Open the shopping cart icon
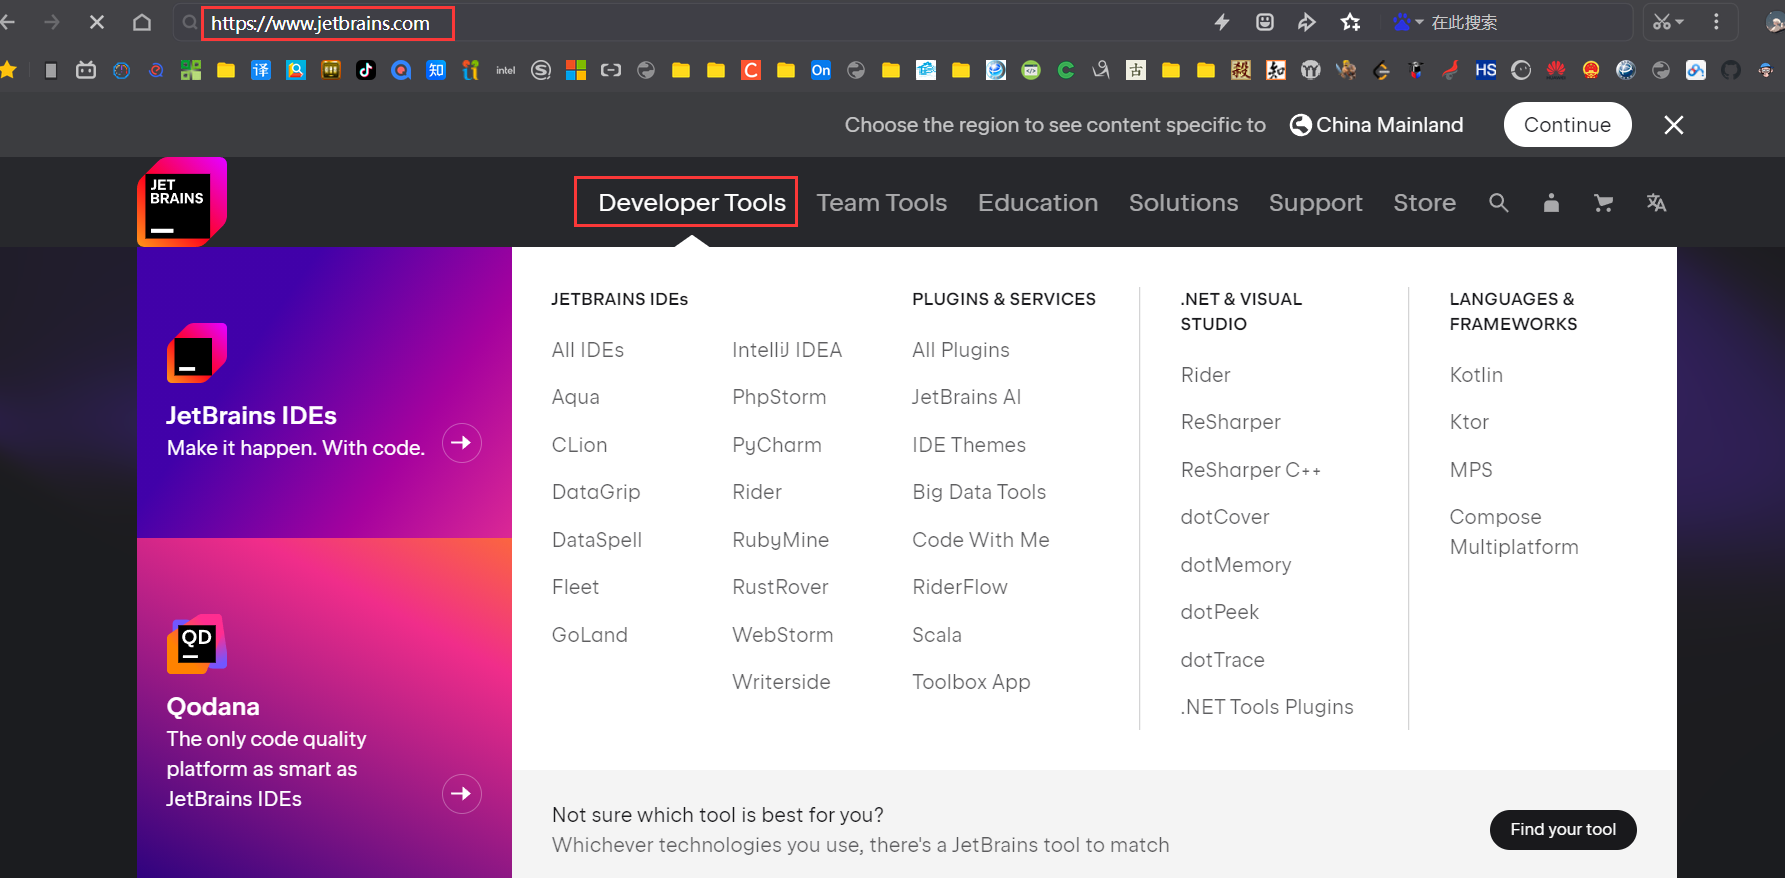 tap(1604, 203)
